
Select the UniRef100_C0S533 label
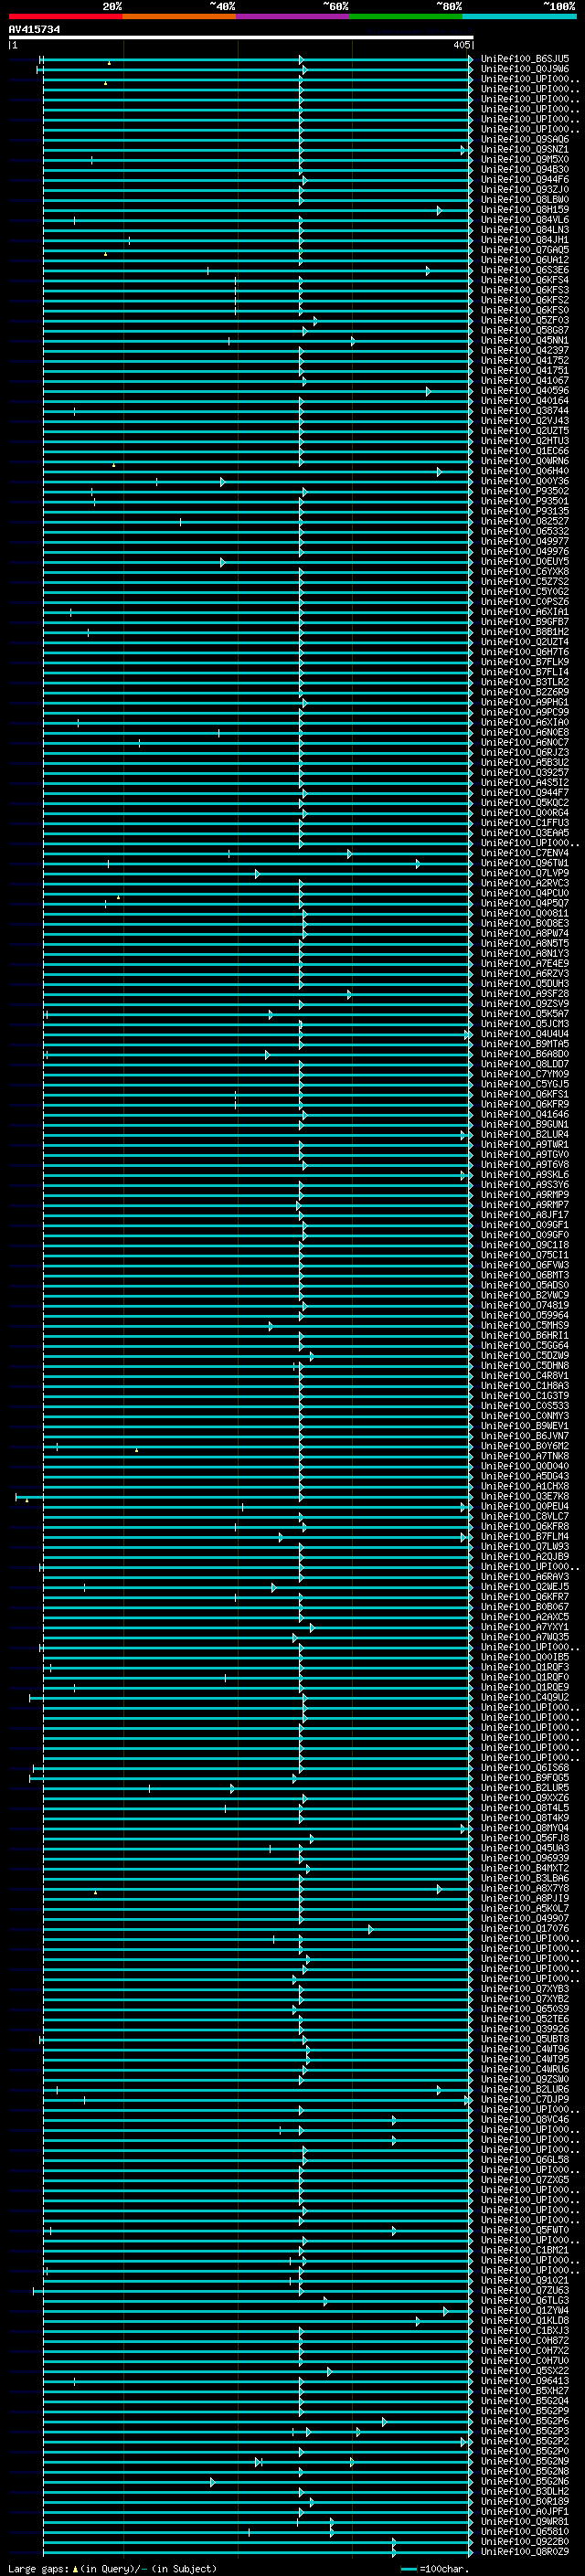(x=525, y=1405)
